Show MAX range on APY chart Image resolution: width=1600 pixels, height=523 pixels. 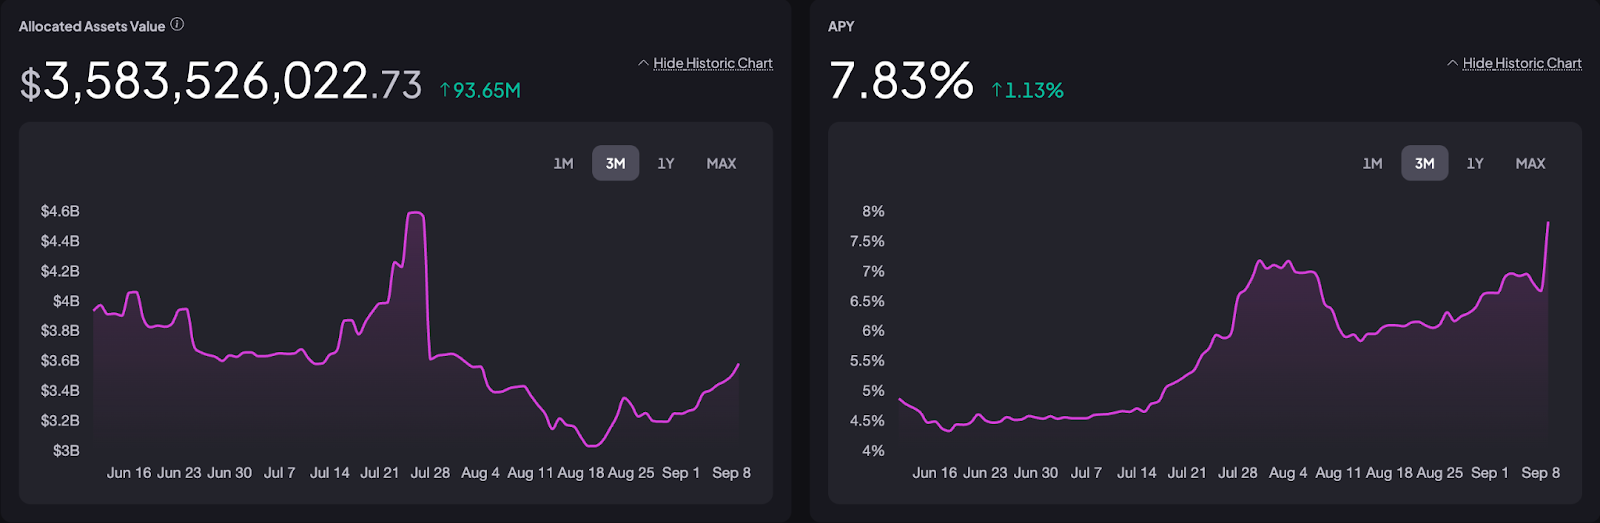[1530, 163]
